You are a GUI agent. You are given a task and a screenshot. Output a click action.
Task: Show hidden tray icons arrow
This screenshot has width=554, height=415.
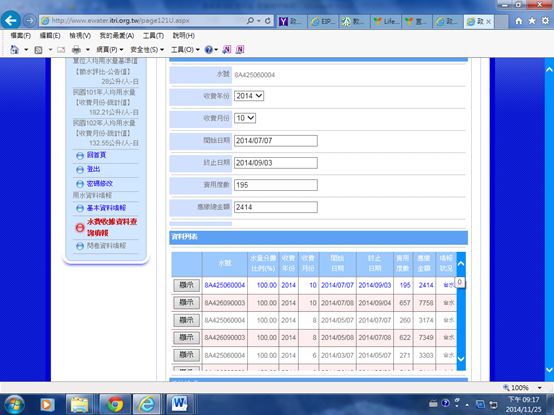click(x=467, y=405)
